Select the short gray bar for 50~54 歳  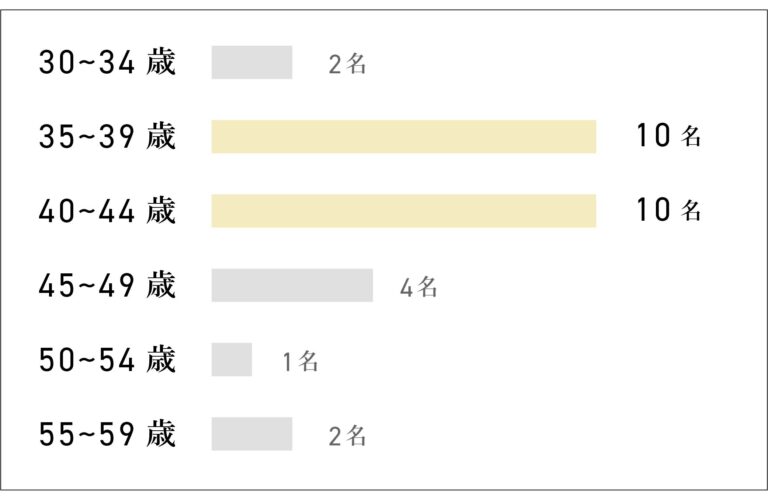click(x=232, y=360)
